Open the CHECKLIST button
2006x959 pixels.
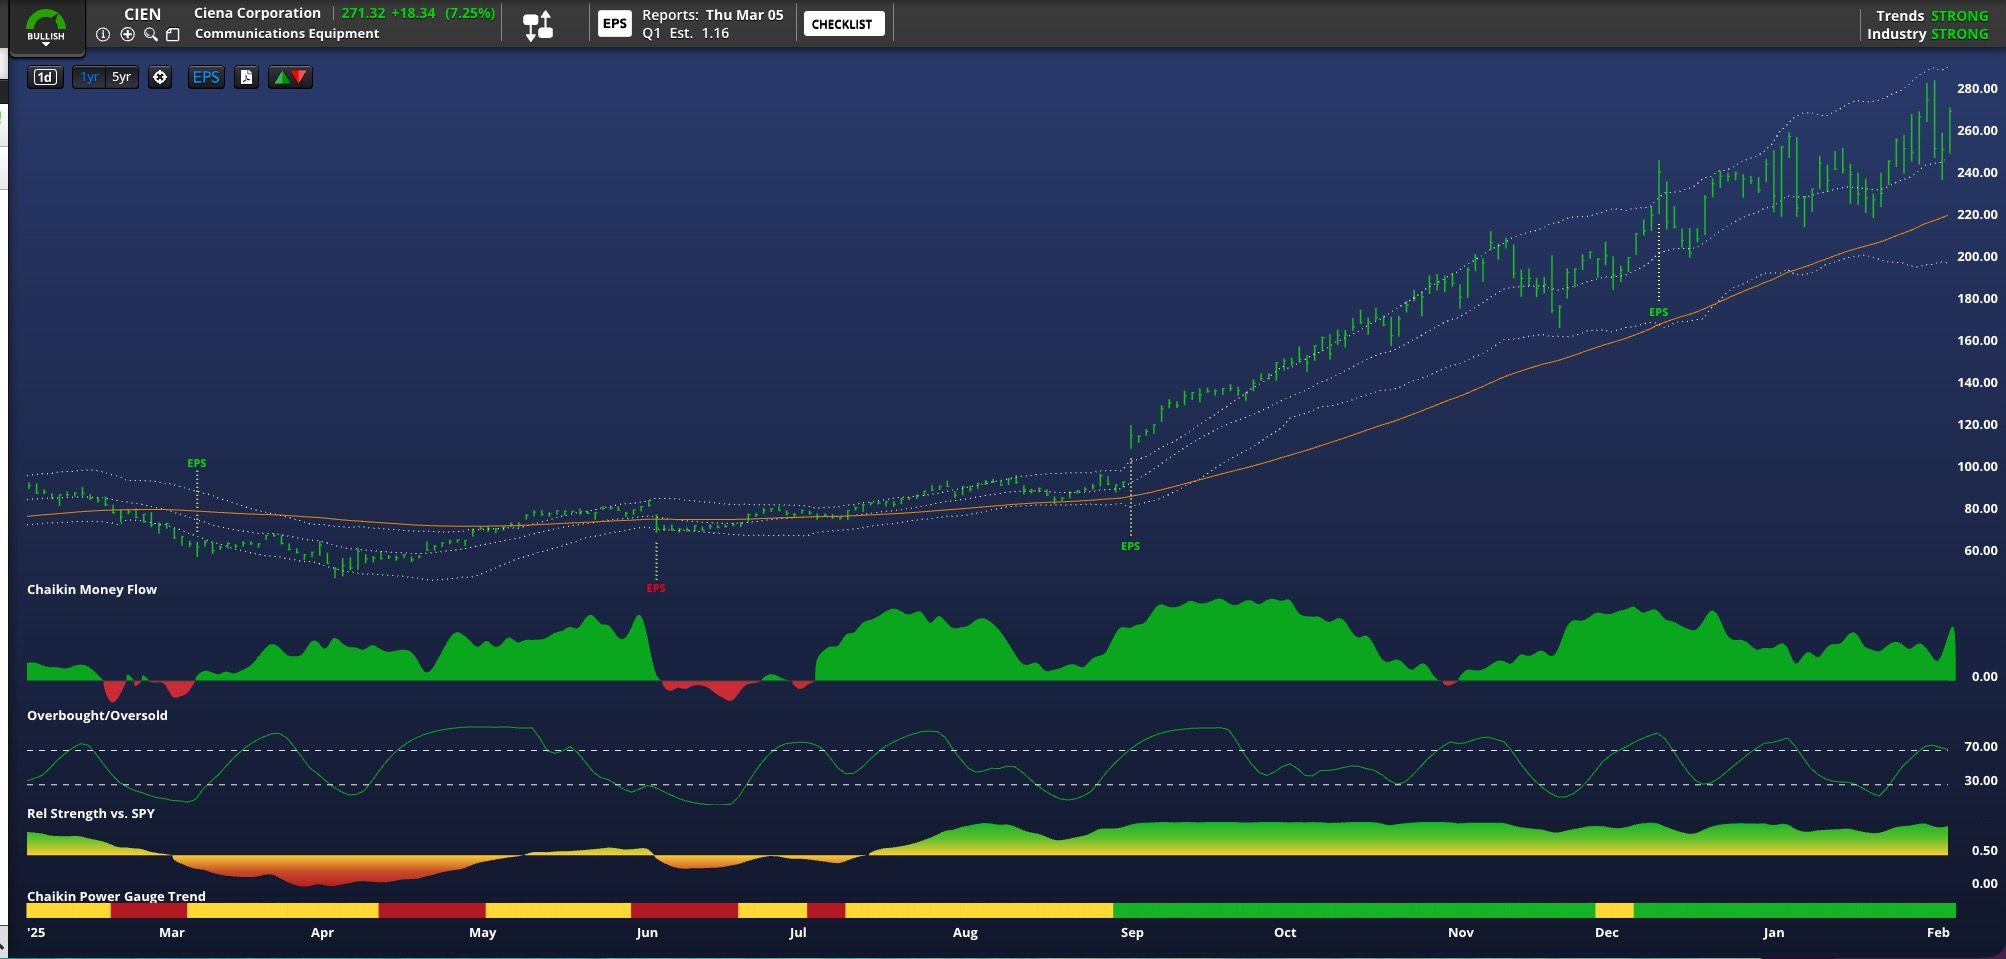pyautogui.click(x=842, y=24)
